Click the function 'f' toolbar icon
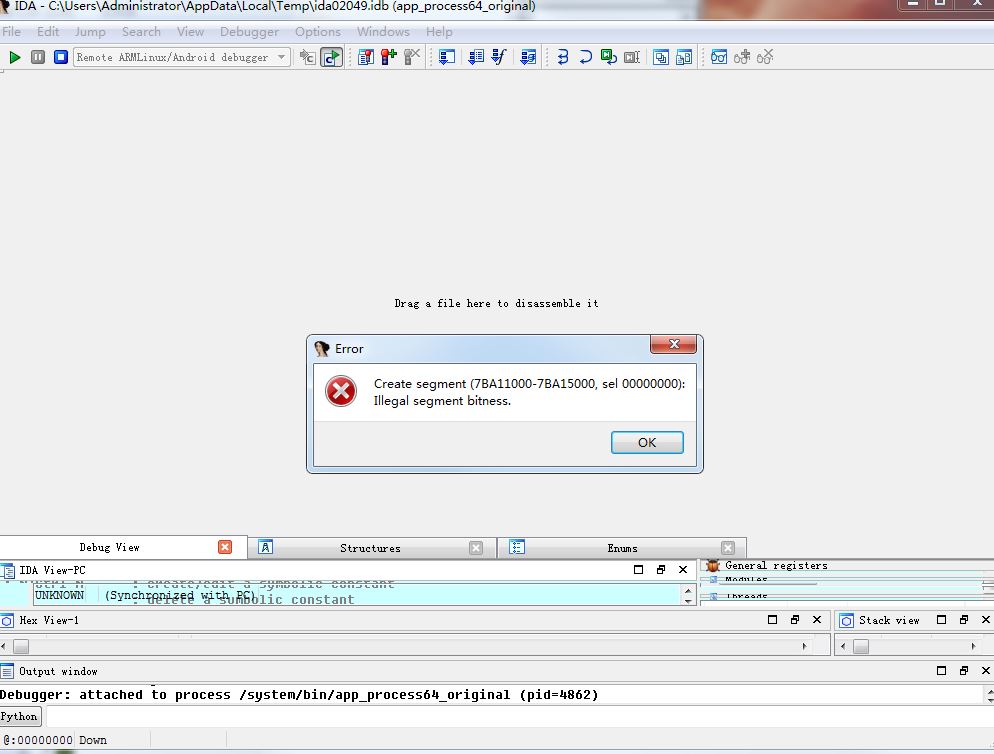This screenshot has width=994, height=754. 499,57
